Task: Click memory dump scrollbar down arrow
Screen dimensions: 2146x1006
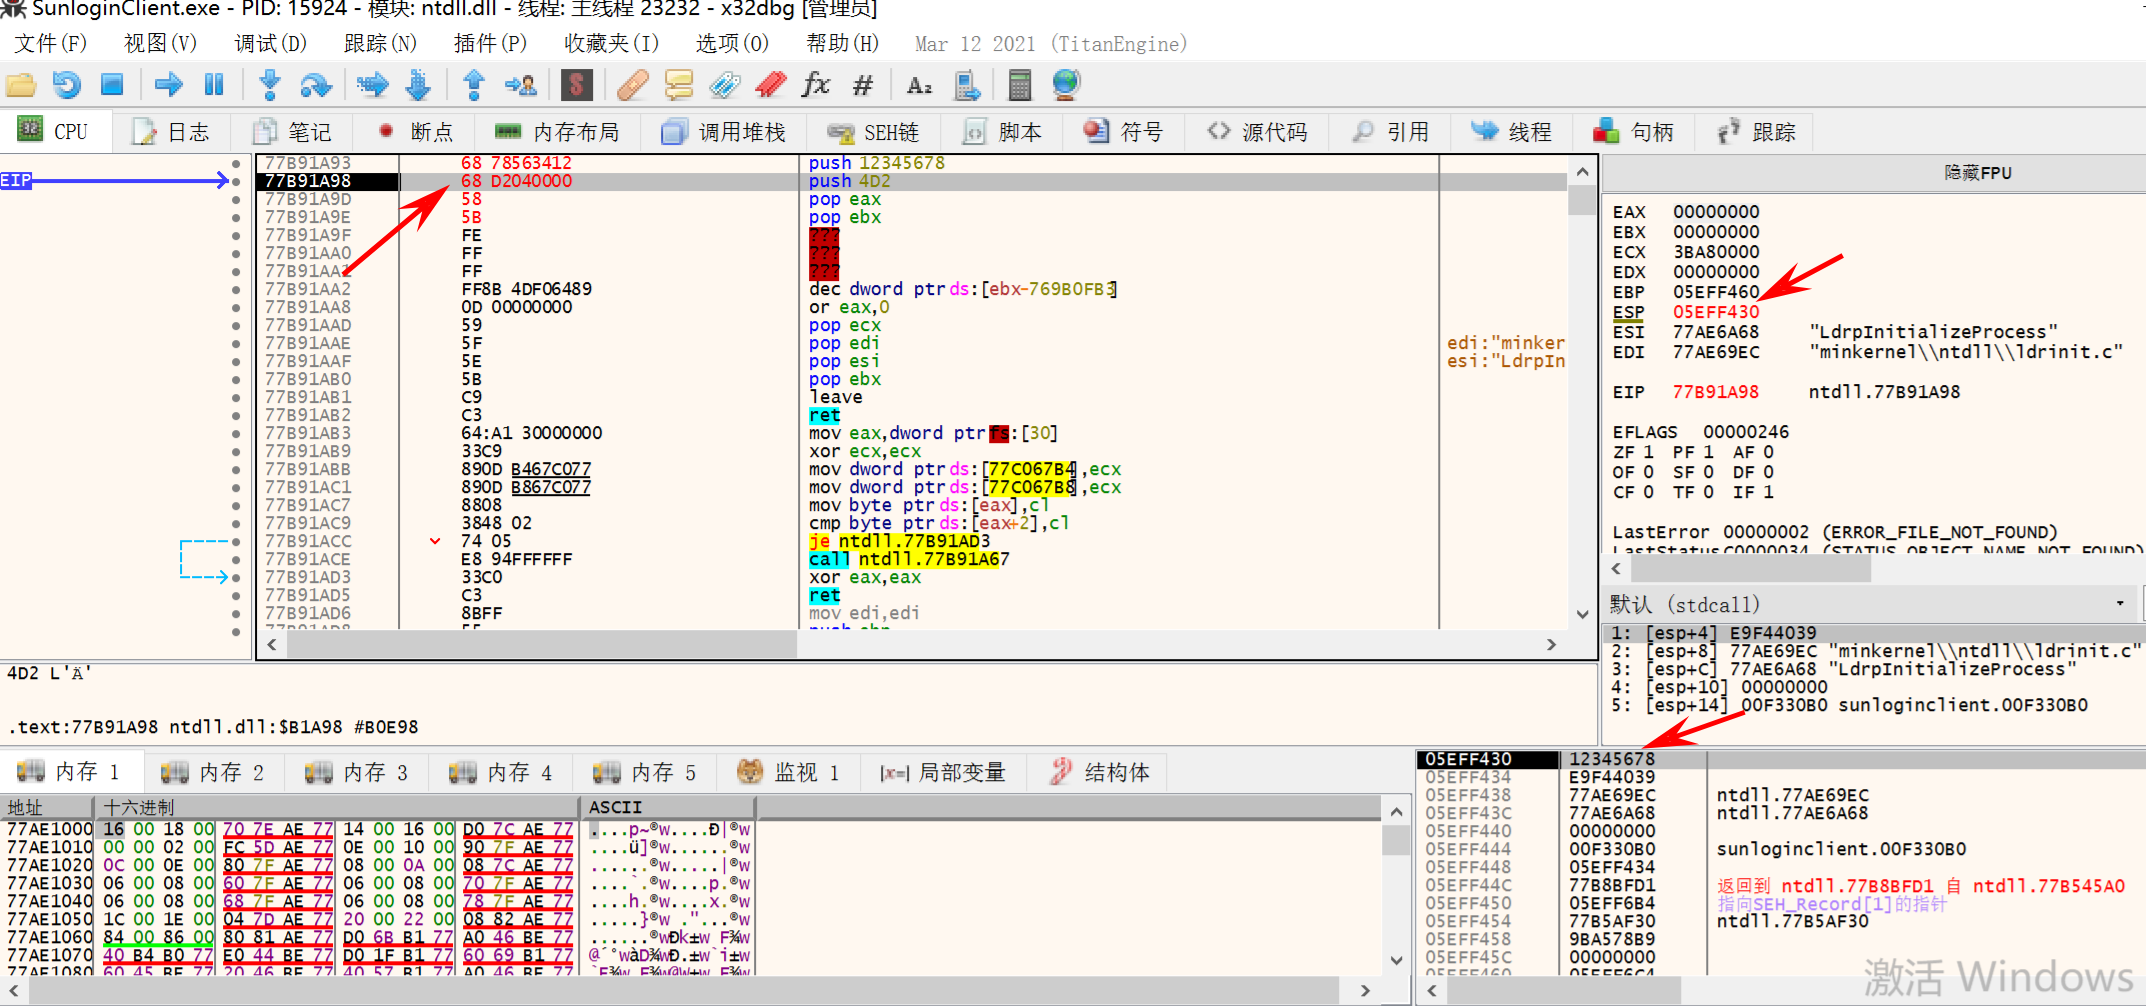Action: pyautogui.click(x=1396, y=960)
